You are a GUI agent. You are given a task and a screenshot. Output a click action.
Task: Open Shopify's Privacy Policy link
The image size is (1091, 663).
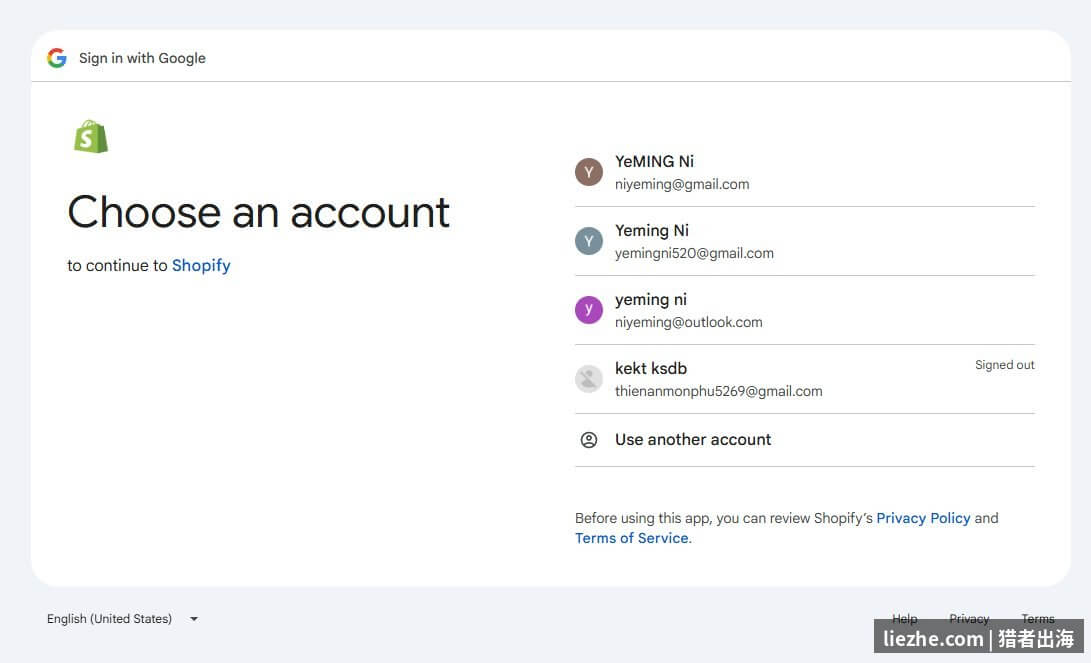[x=923, y=518]
